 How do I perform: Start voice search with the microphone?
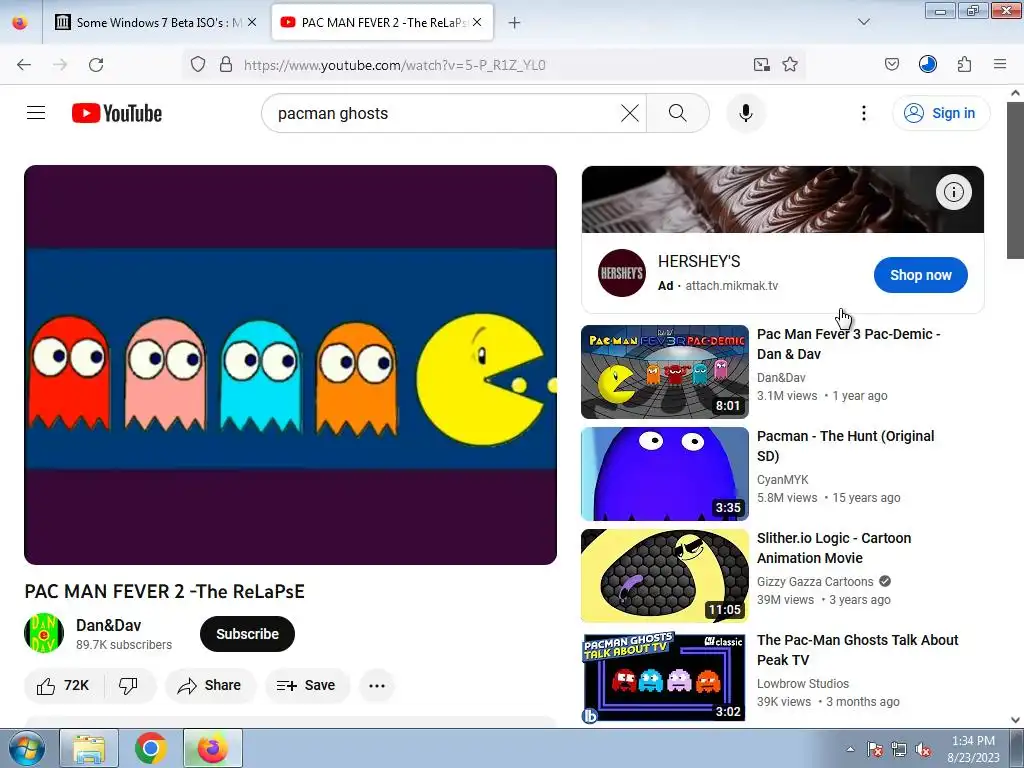[x=746, y=113]
